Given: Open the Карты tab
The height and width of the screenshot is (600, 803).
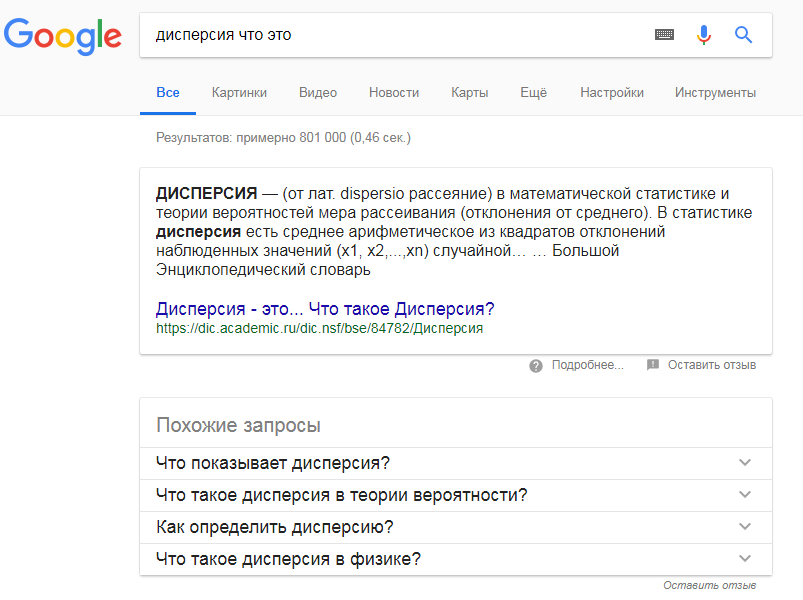Looking at the screenshot, I should tap(470, 93).
